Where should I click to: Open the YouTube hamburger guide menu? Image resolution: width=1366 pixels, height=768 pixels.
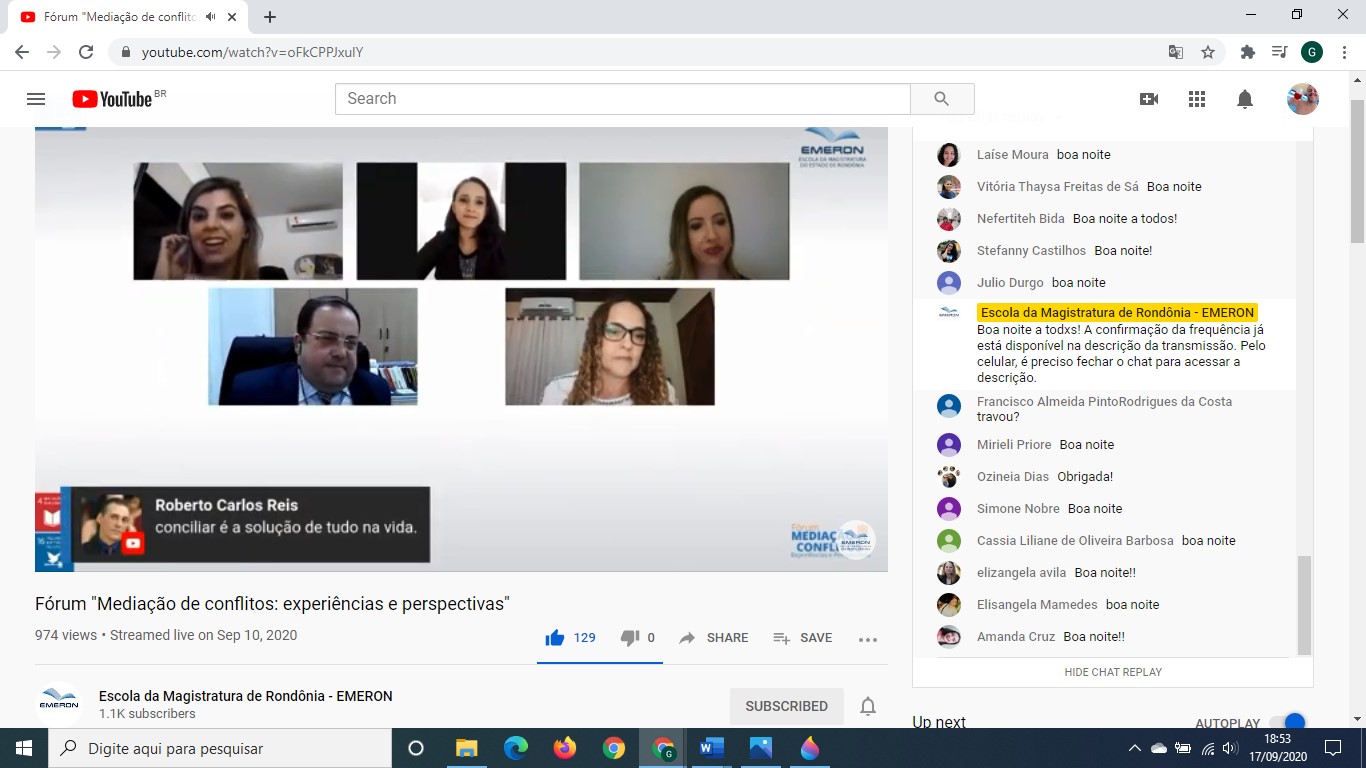pyautogui.click(x=36, y=99)
